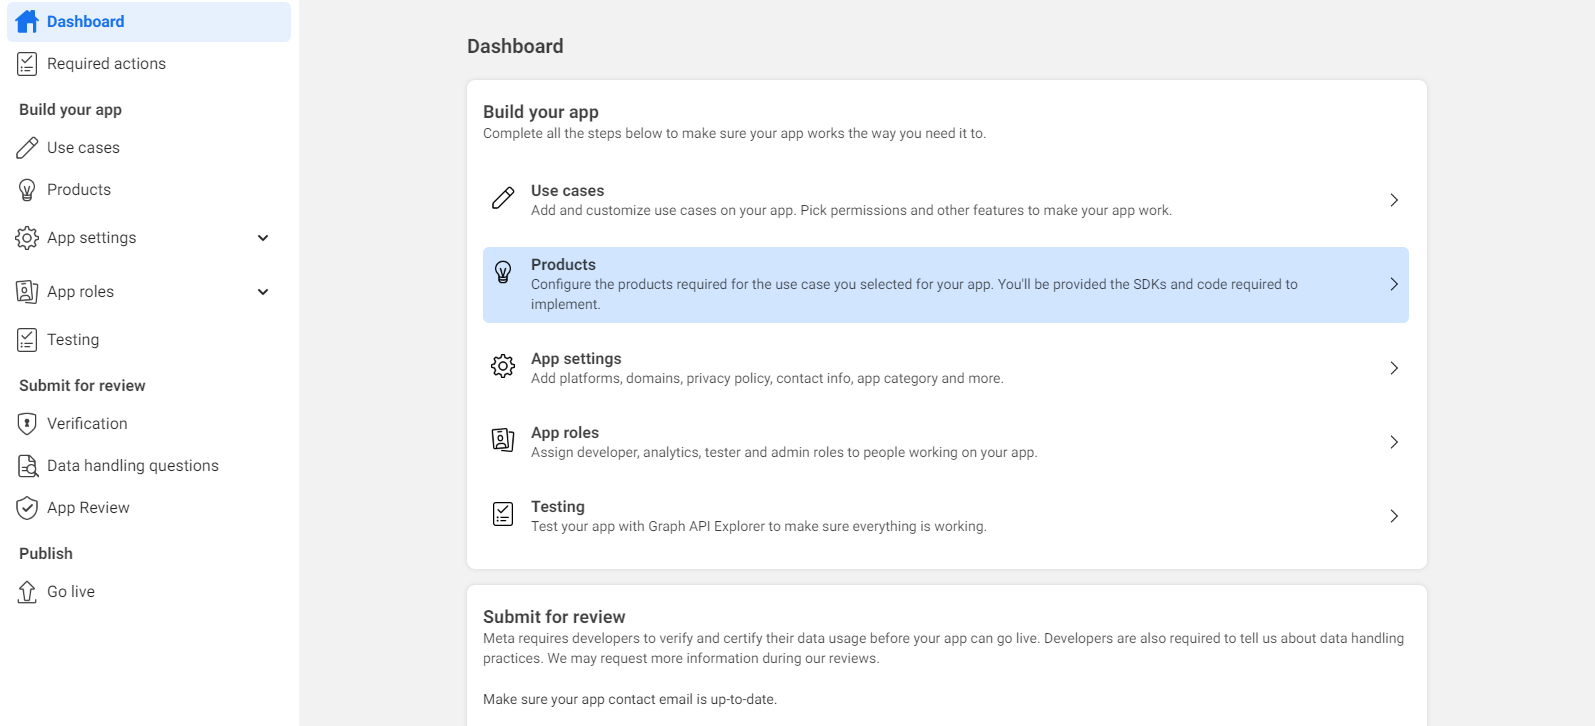This screenshot has width=1595, height=726.
Task: Click the Required actions checklist icon
Action: point(27,64)
